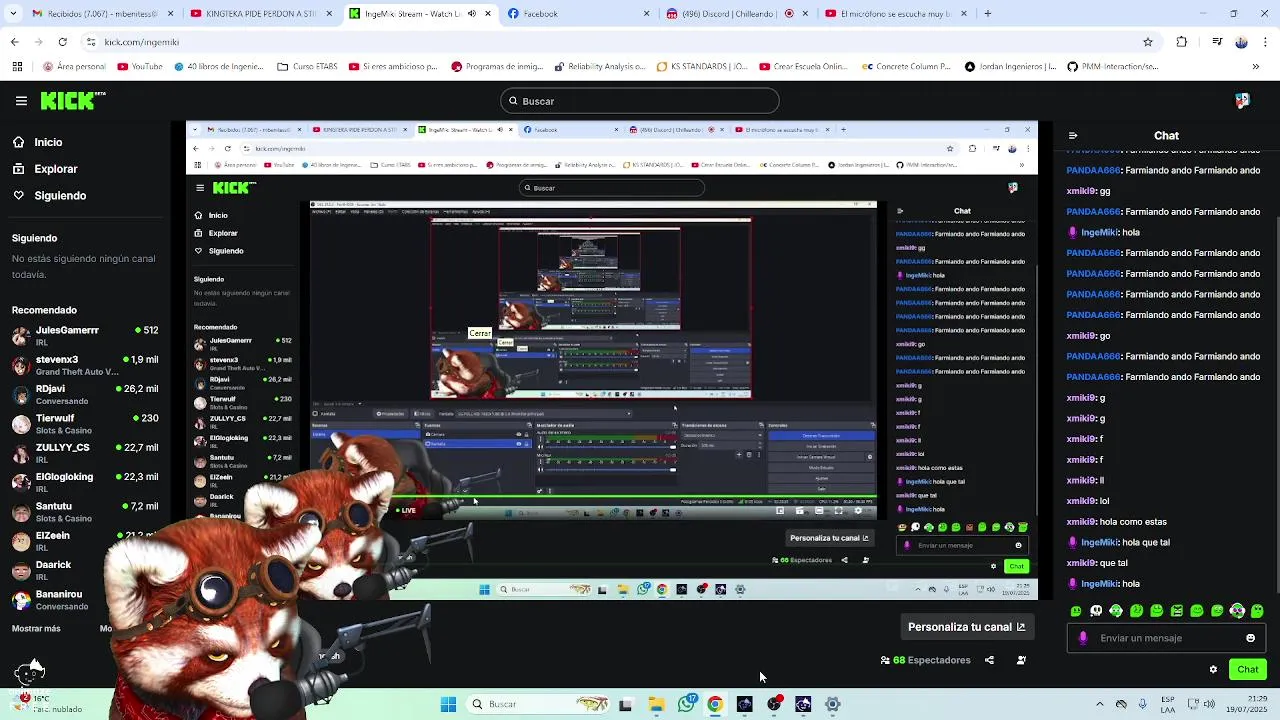Click the microphone icon in system tray

pyautogui.click(x=1142, y=704)
